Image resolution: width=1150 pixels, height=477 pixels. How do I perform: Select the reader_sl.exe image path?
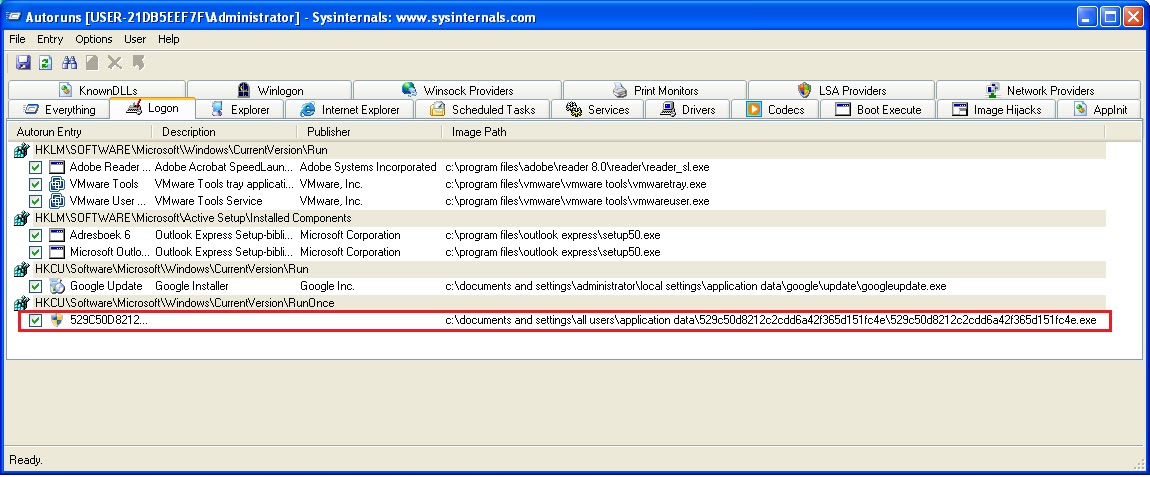point(577,167)
